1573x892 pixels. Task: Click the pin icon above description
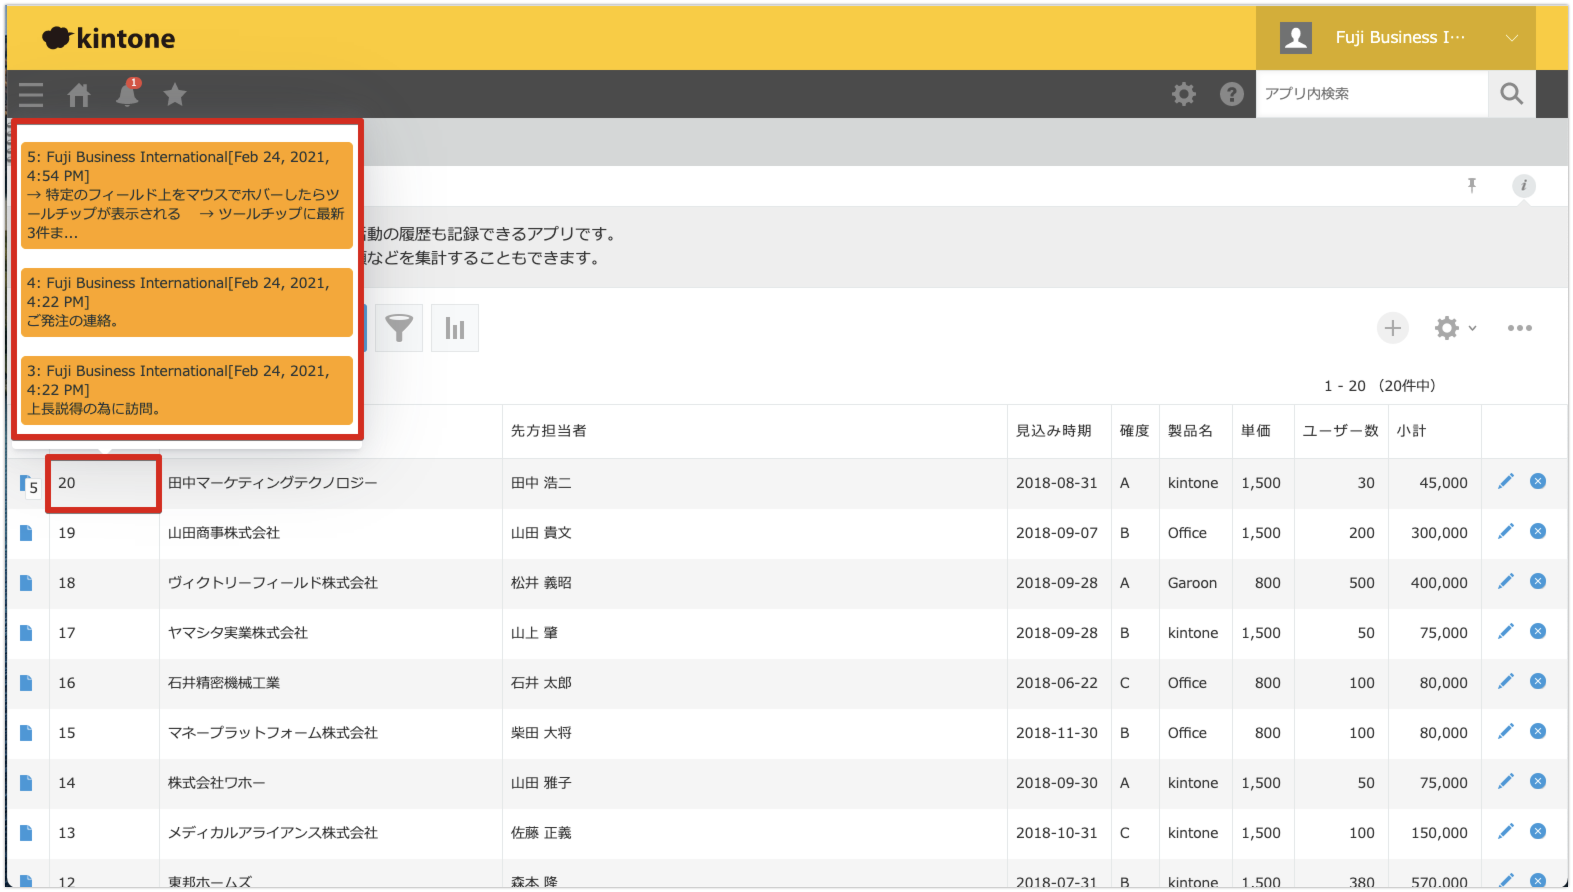click(x=1472, y=185)
